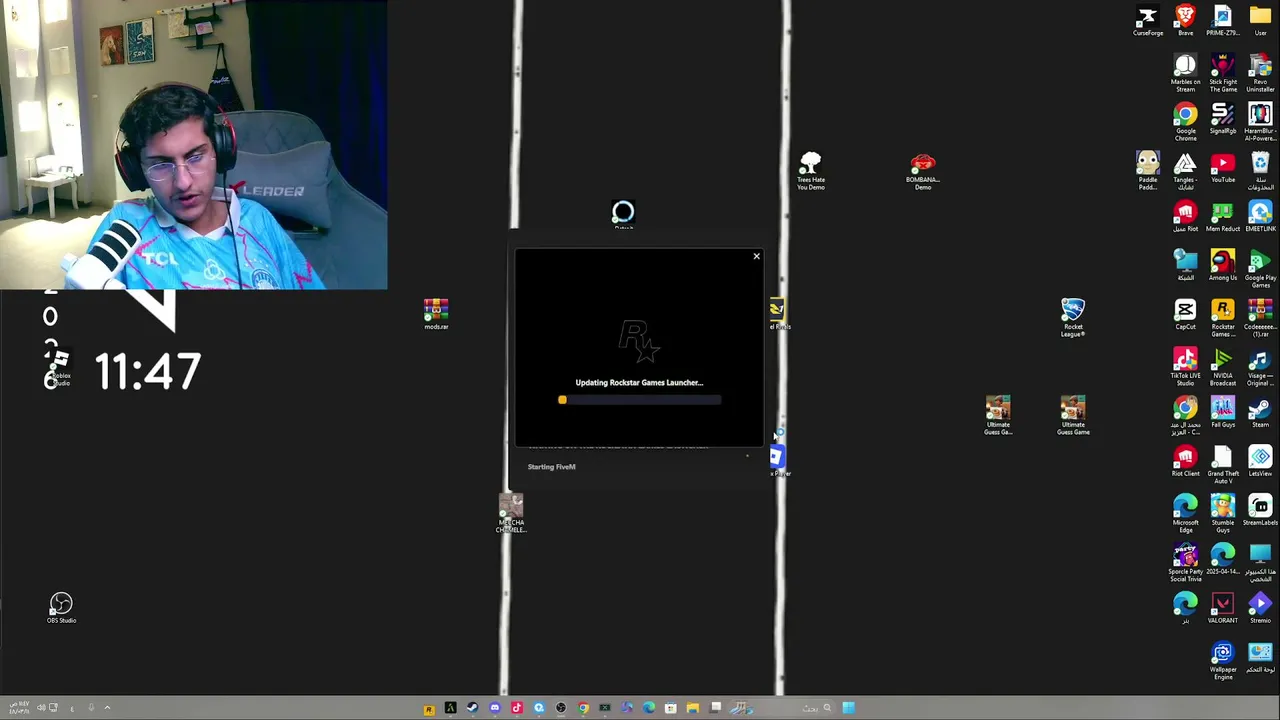Viewport: 1280px width, 720px height.
Task: Launch OBS Studio desktop shortcut
Action: tap(61, 608)
